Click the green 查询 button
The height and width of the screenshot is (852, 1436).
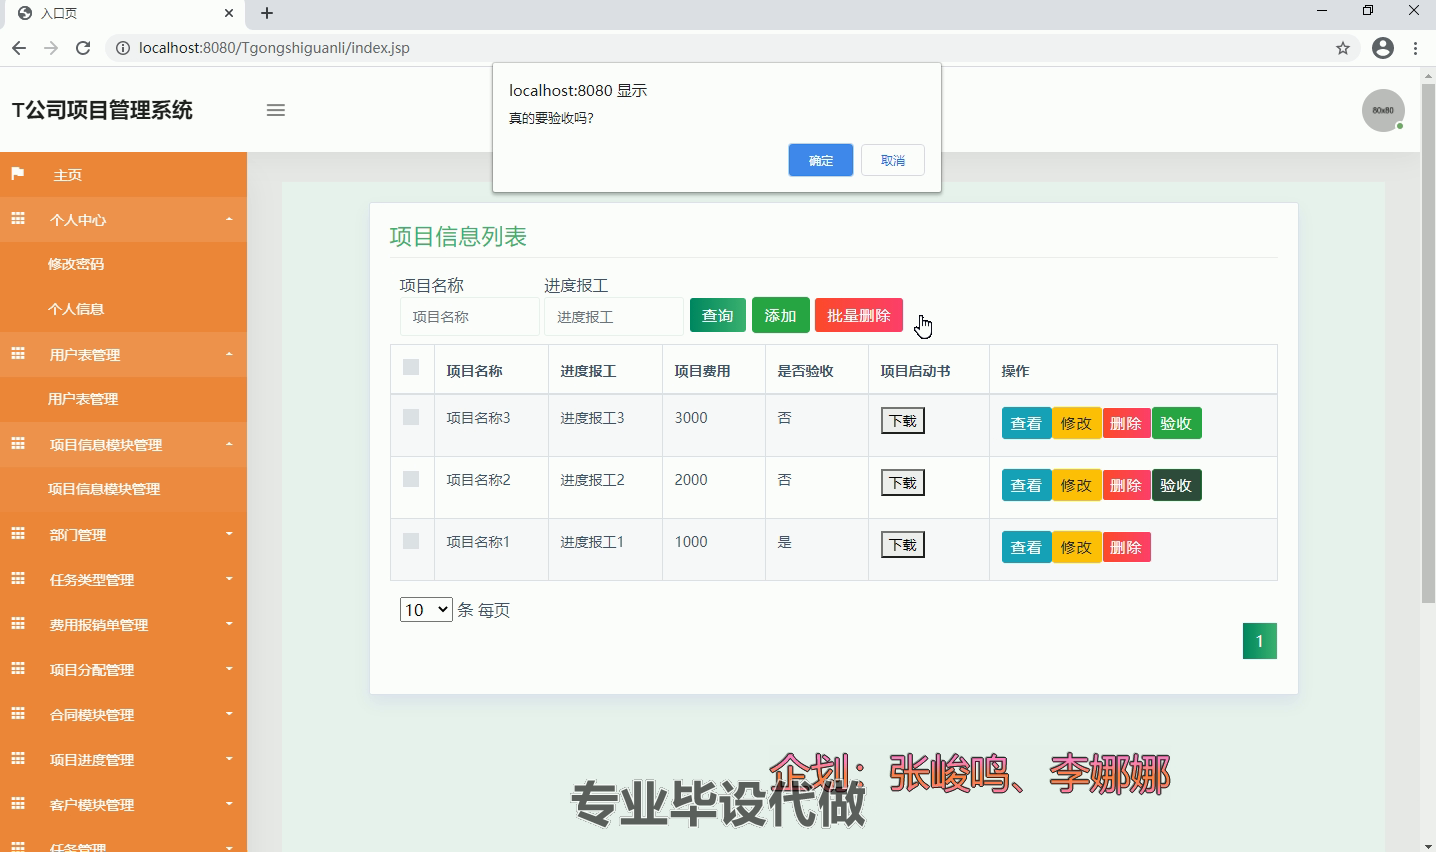click(718, 315)
